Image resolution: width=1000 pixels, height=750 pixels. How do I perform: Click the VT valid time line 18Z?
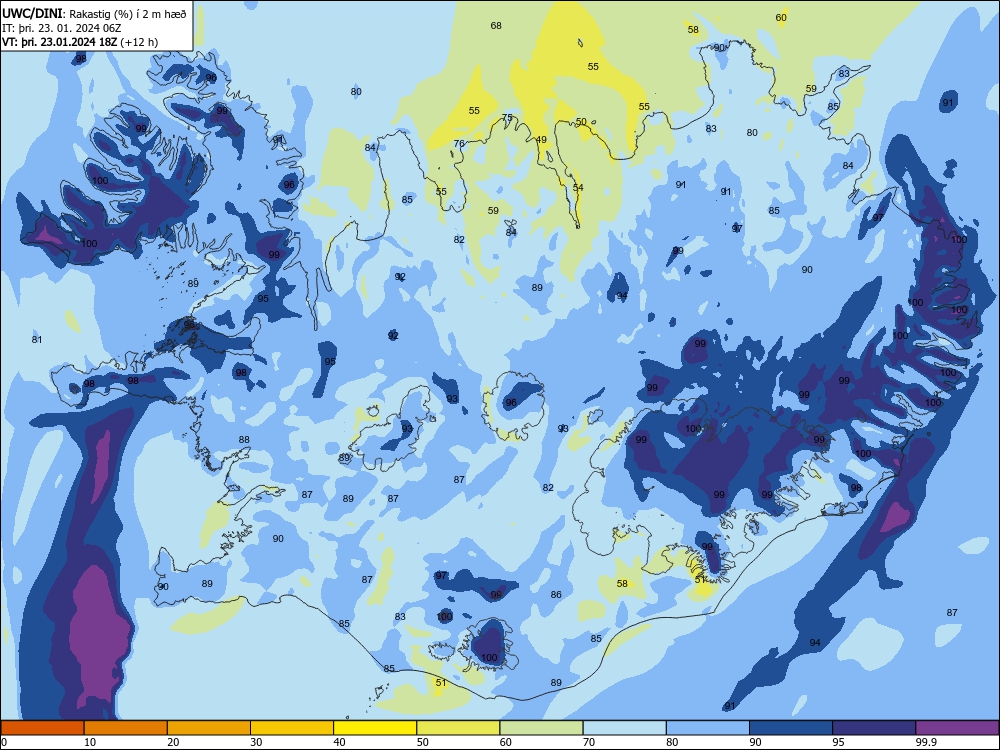click(80, 42)
